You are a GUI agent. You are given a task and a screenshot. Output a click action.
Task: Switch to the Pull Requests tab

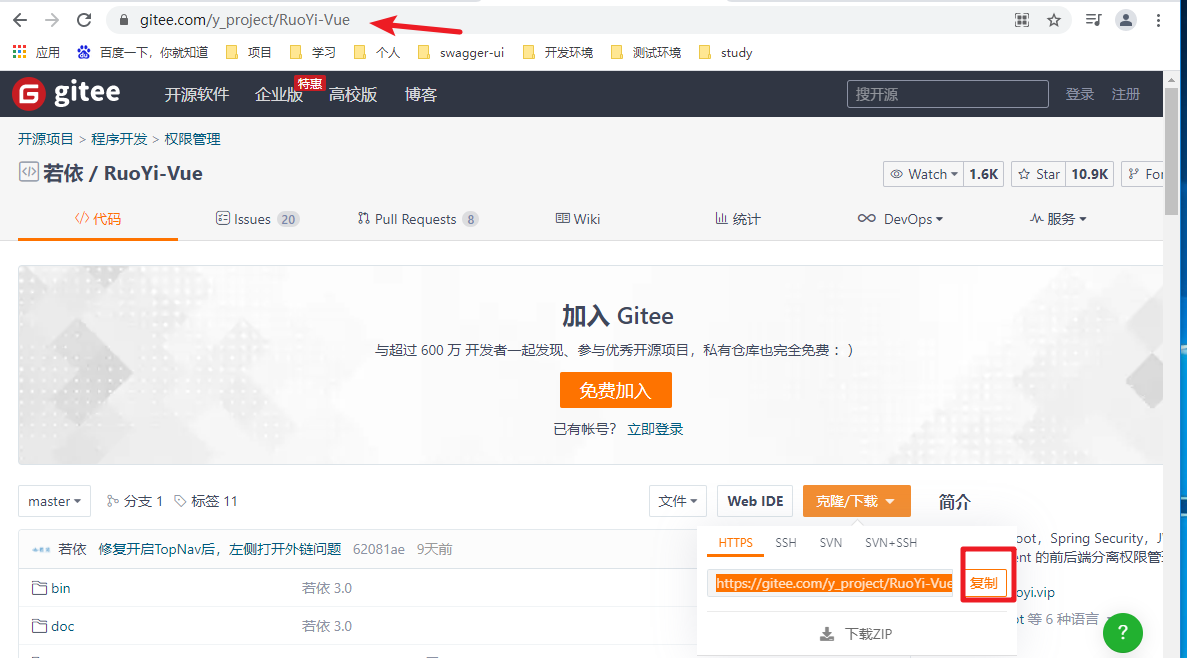tap(418, 219)
